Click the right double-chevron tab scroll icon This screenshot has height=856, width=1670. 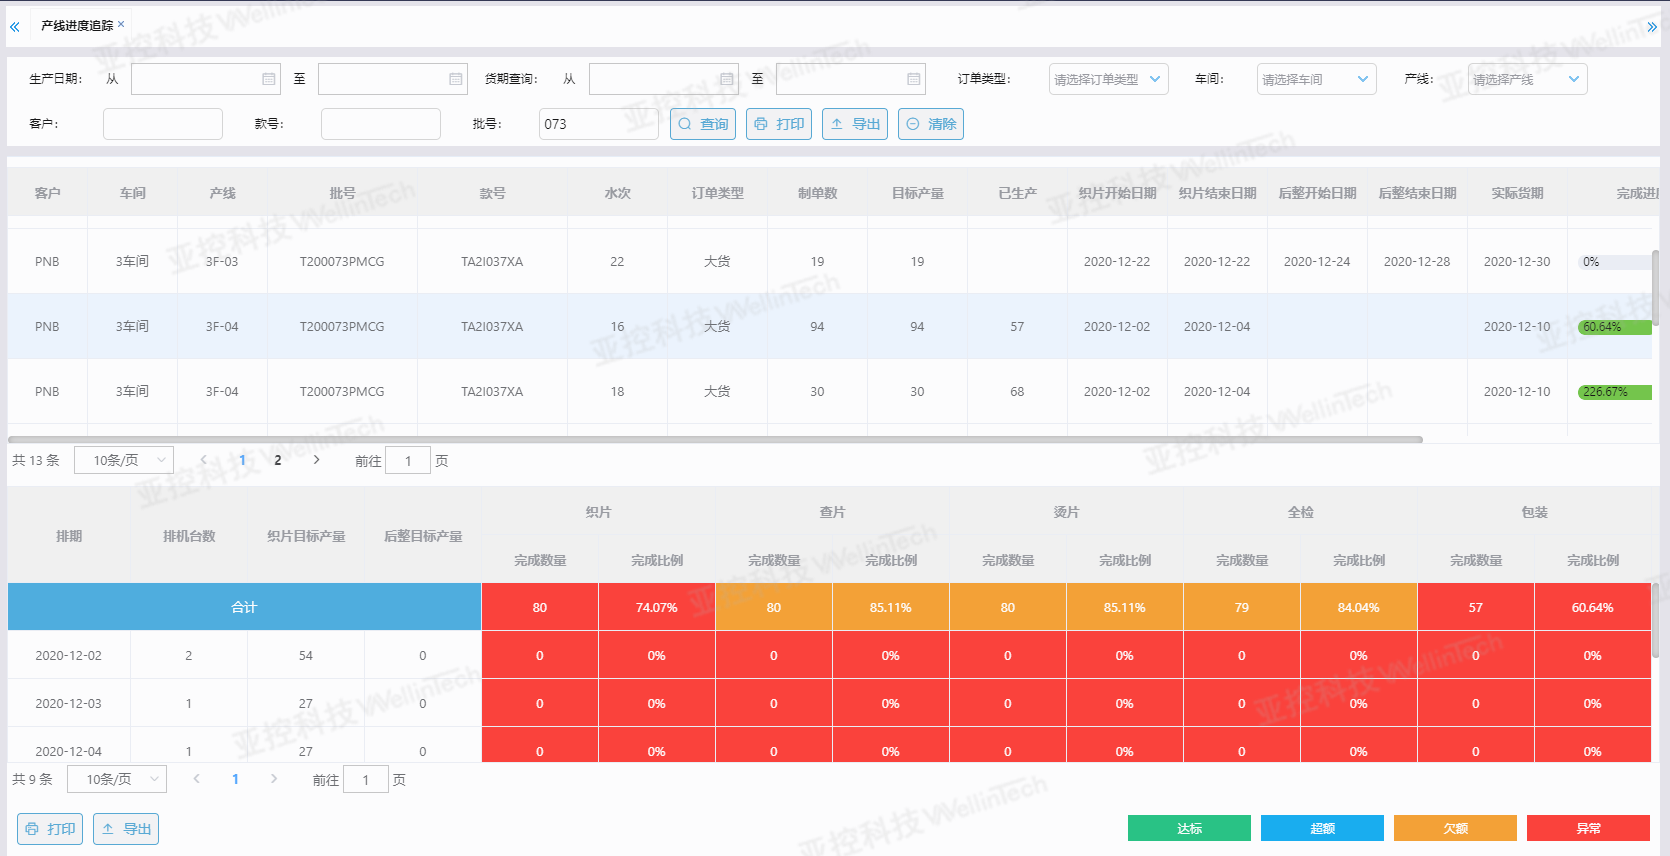point(1652,27)
